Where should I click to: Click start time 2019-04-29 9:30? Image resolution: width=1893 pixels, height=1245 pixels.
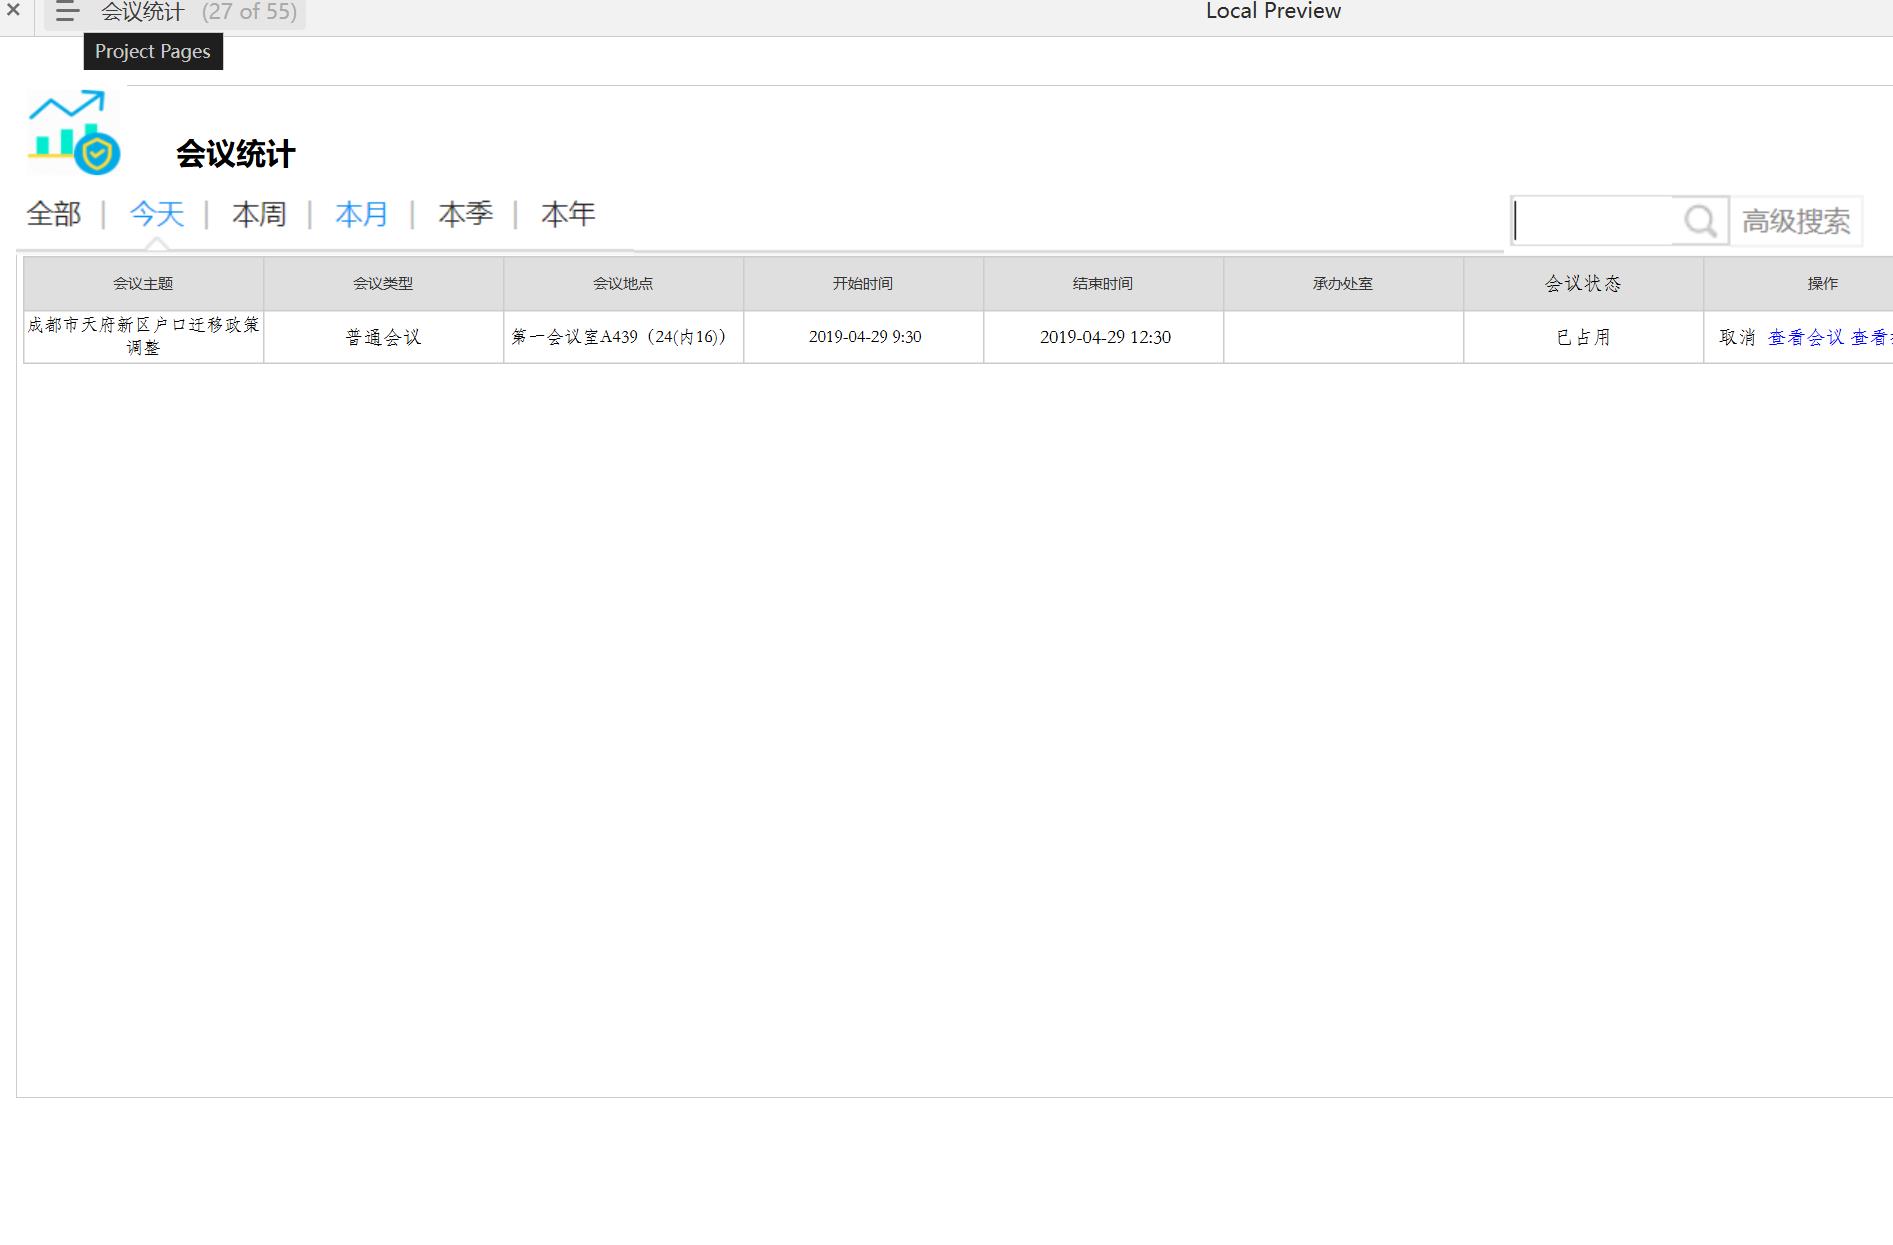865,337
